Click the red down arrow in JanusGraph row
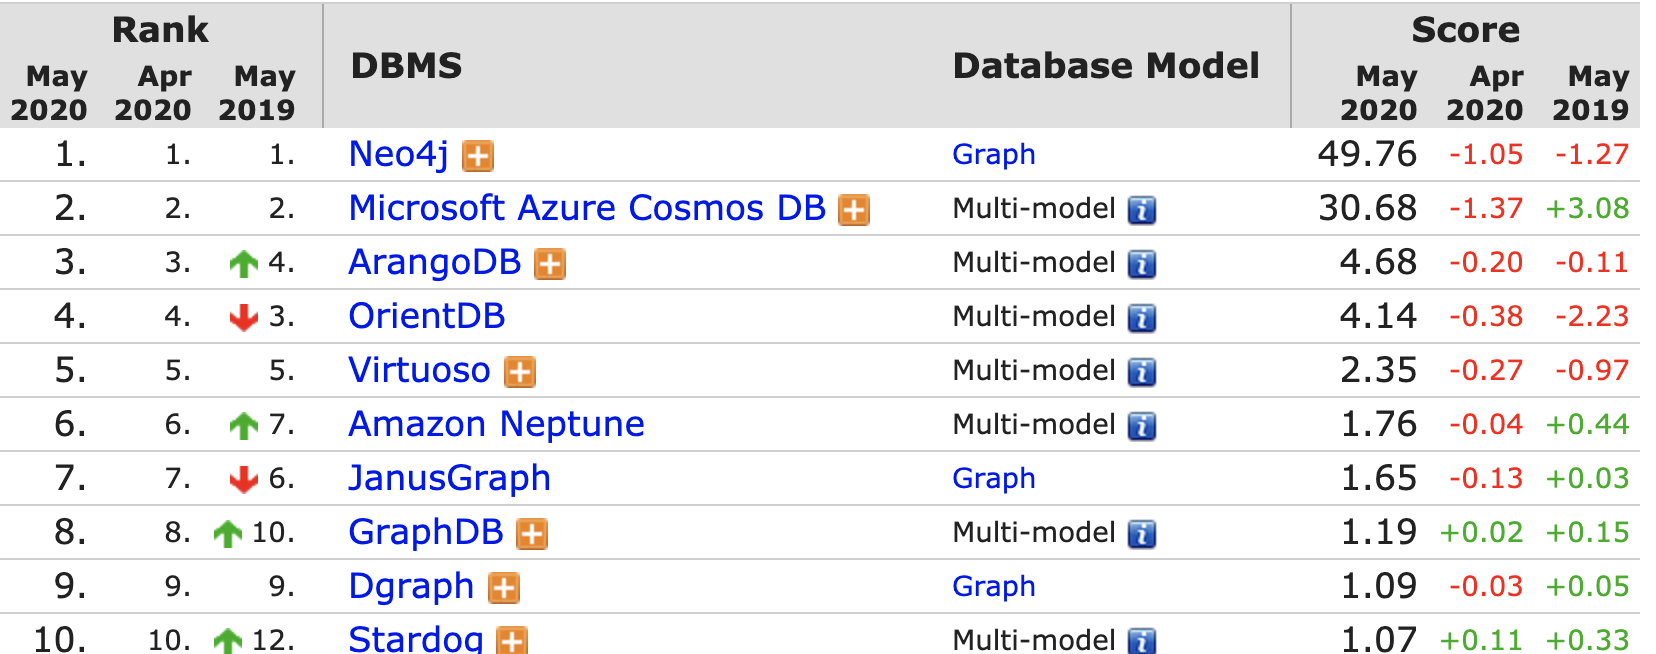 (244, 480)
